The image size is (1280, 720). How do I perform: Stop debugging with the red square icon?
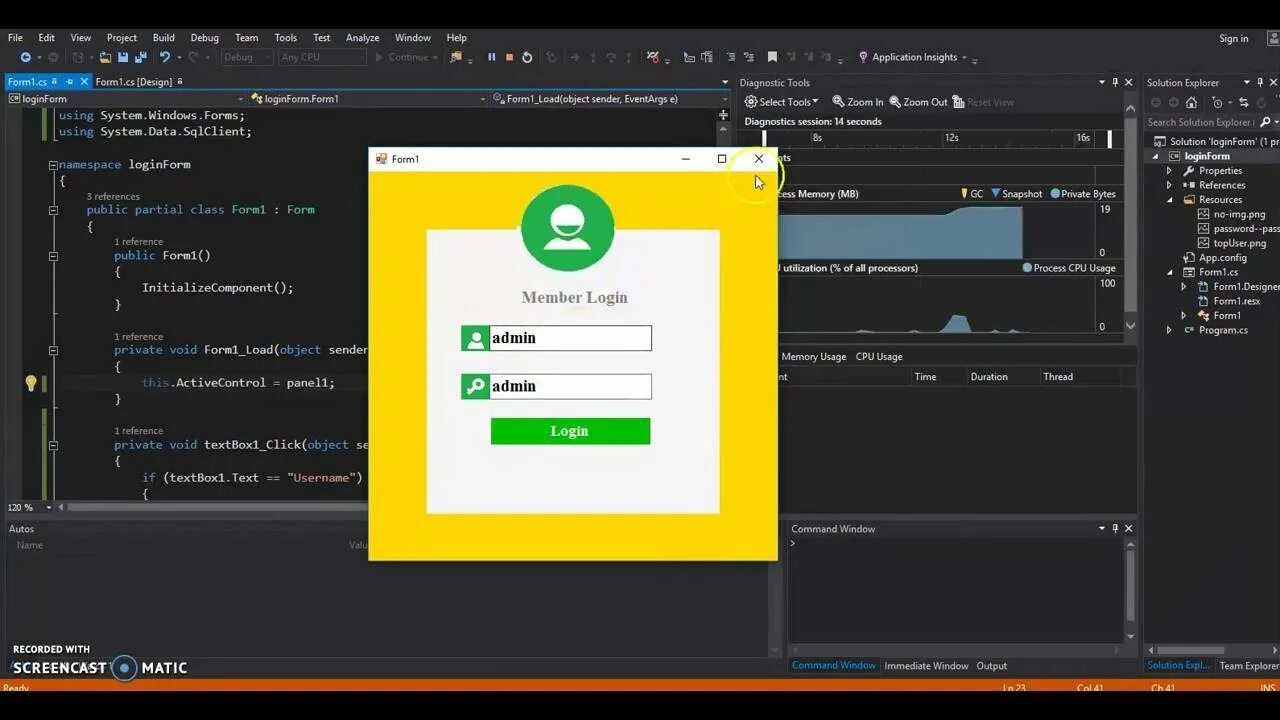[509, 58]
